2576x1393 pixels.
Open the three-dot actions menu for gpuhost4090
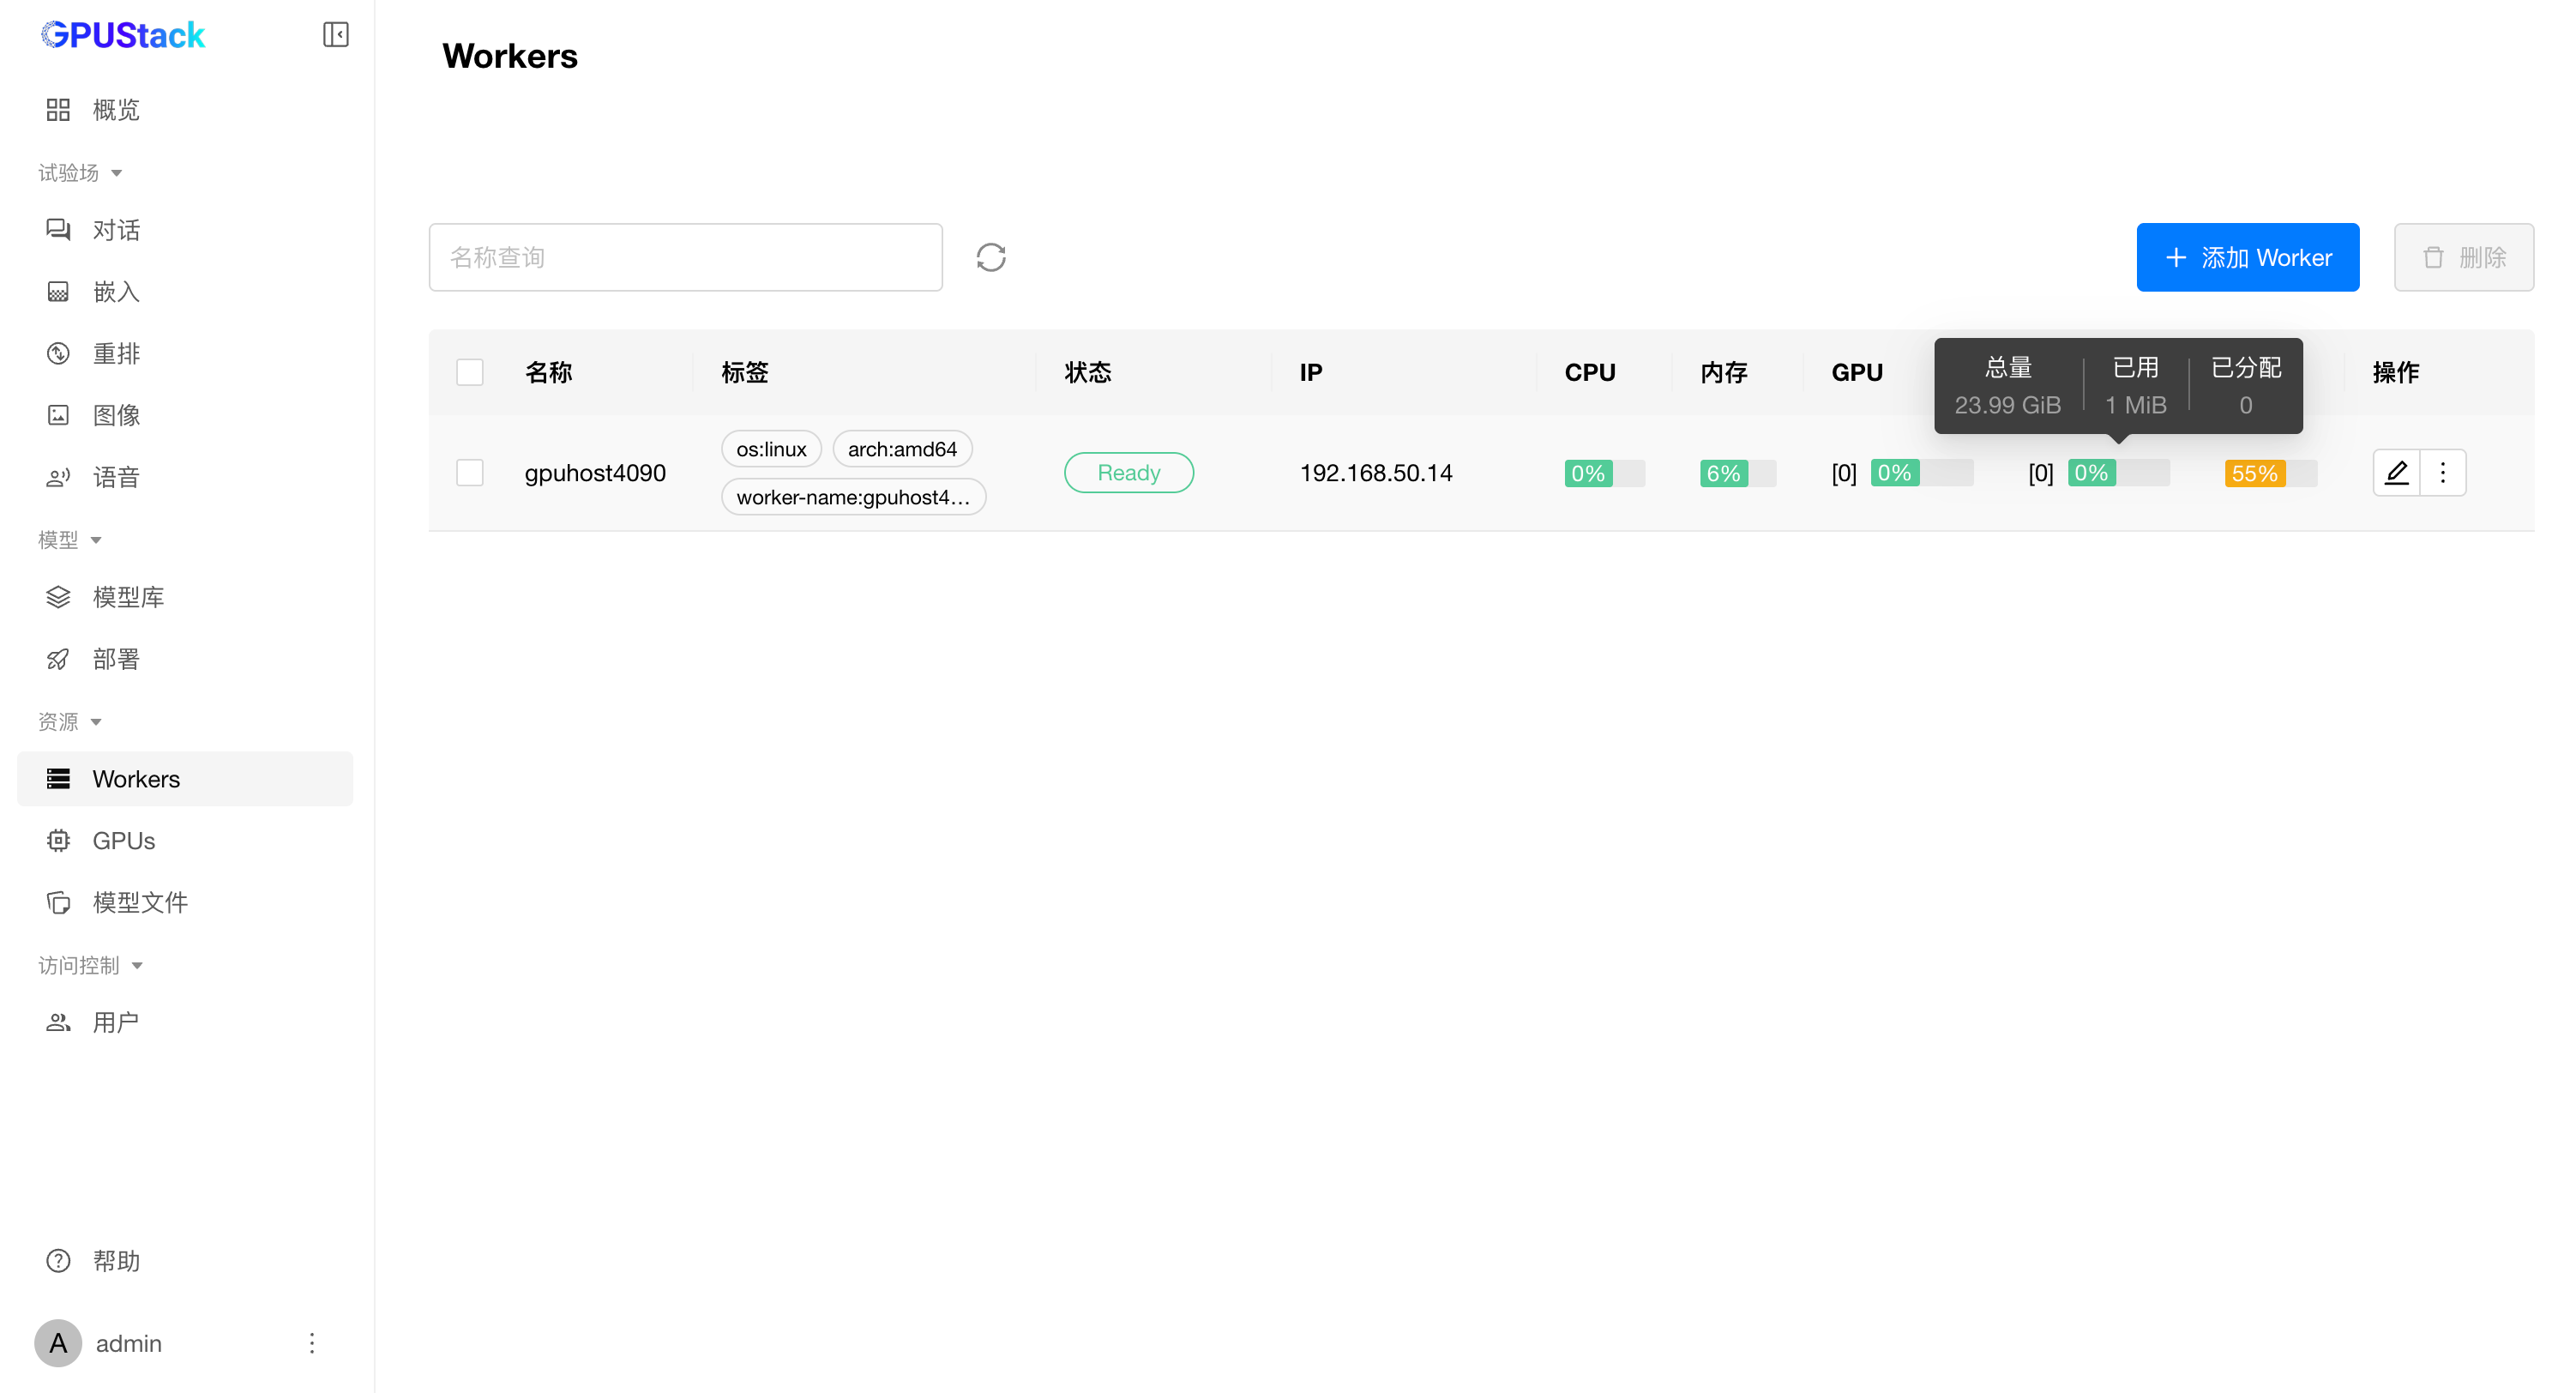2443,472
